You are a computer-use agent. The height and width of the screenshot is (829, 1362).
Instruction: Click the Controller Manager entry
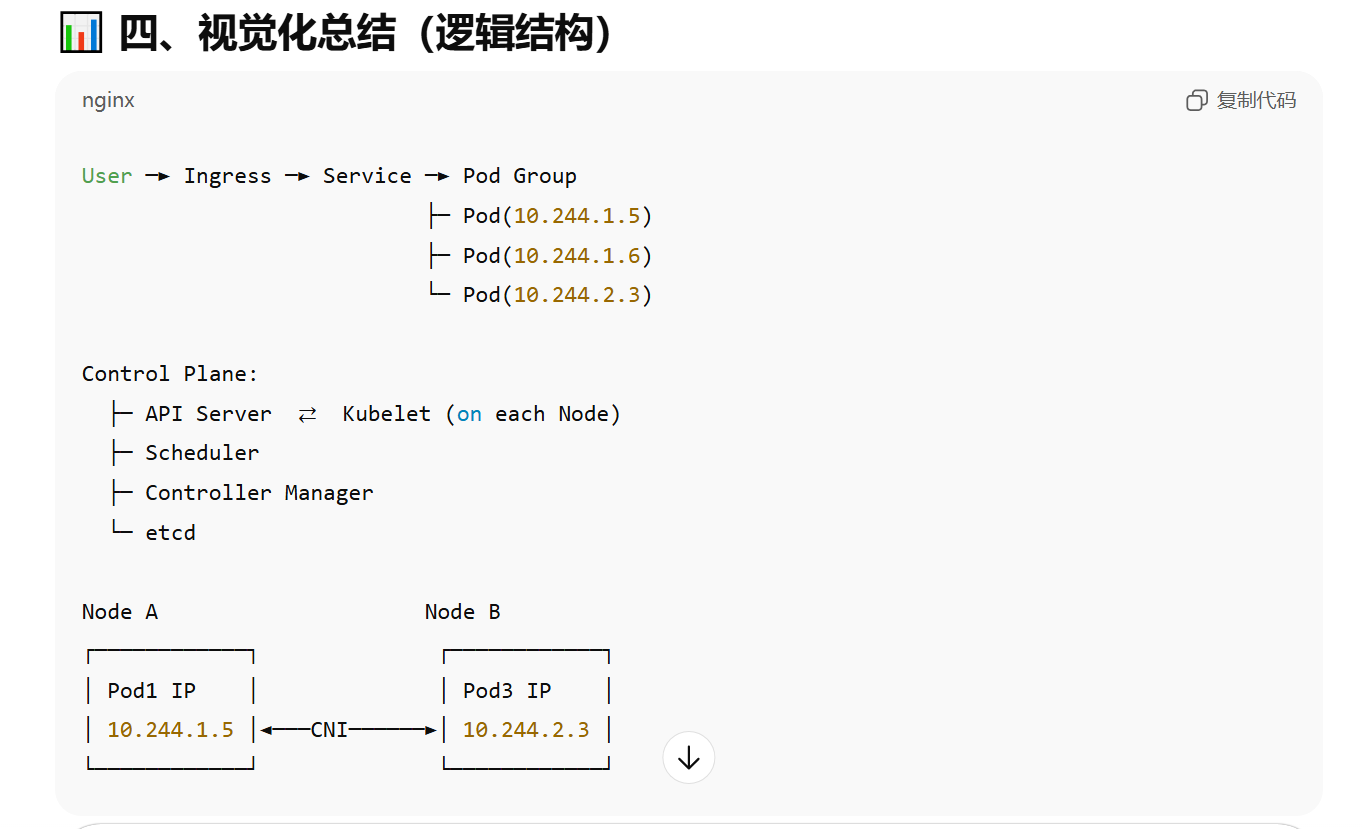tap(259, 493)
